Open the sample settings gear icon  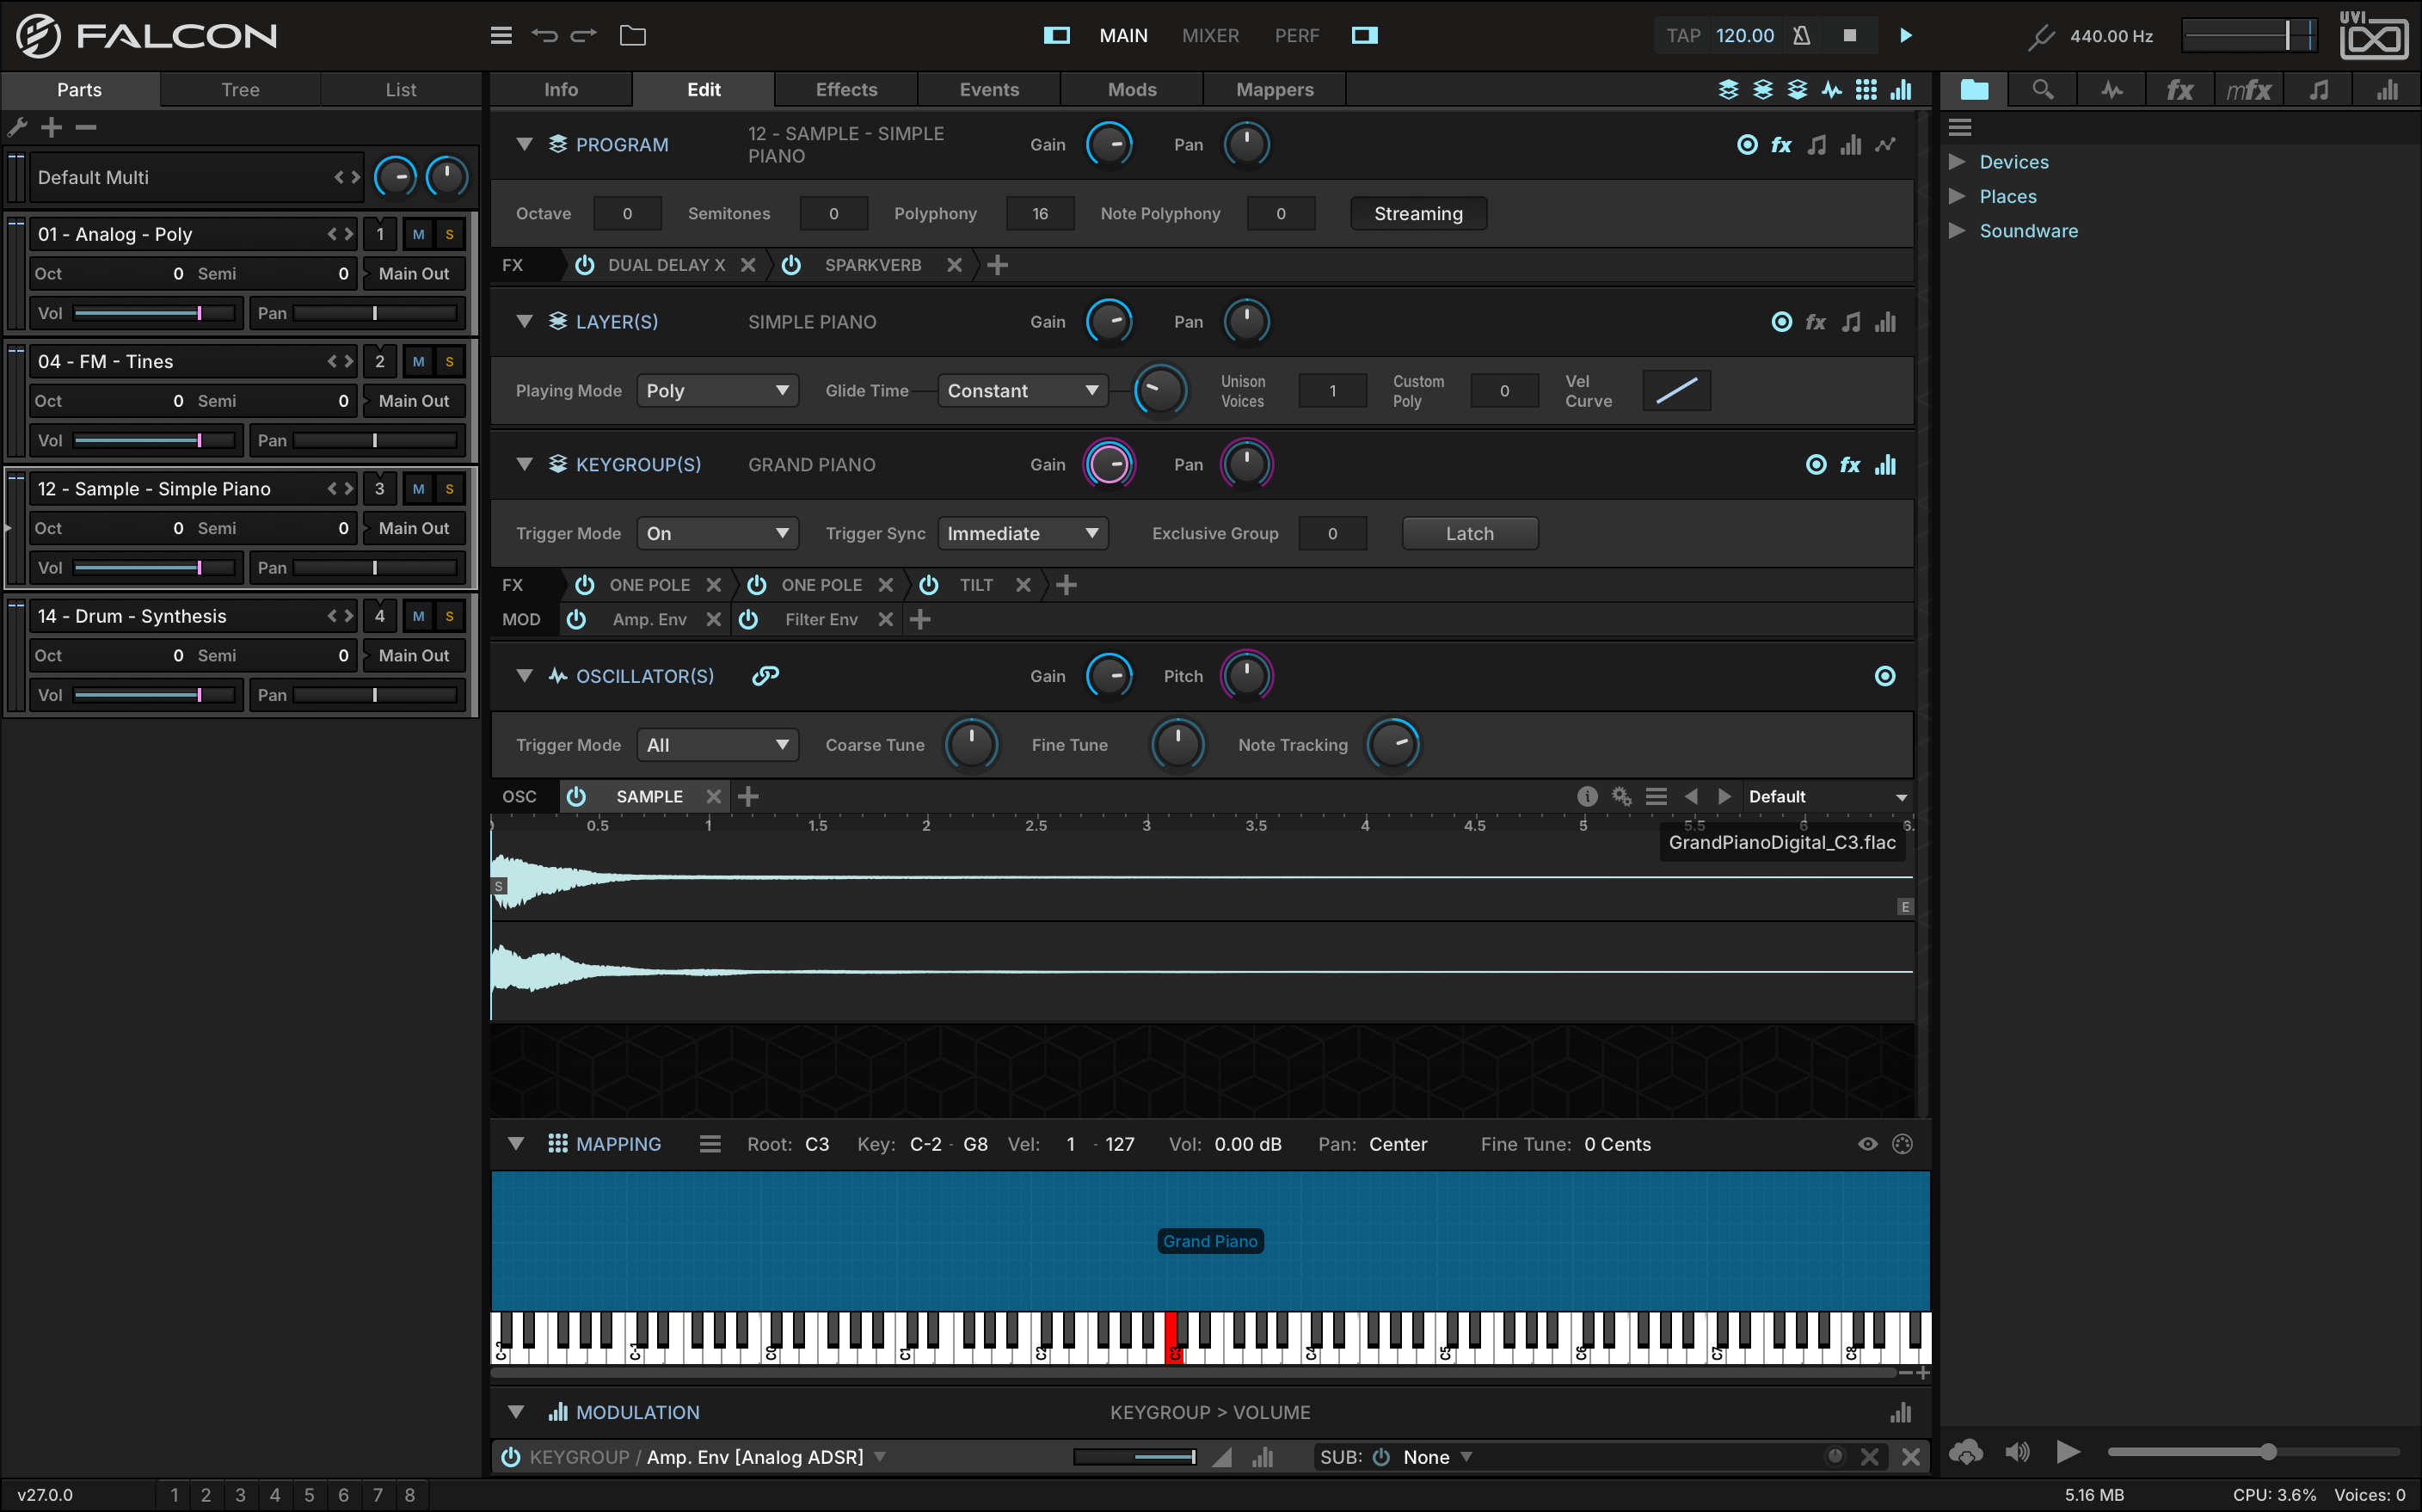(x=1622, y=797)
